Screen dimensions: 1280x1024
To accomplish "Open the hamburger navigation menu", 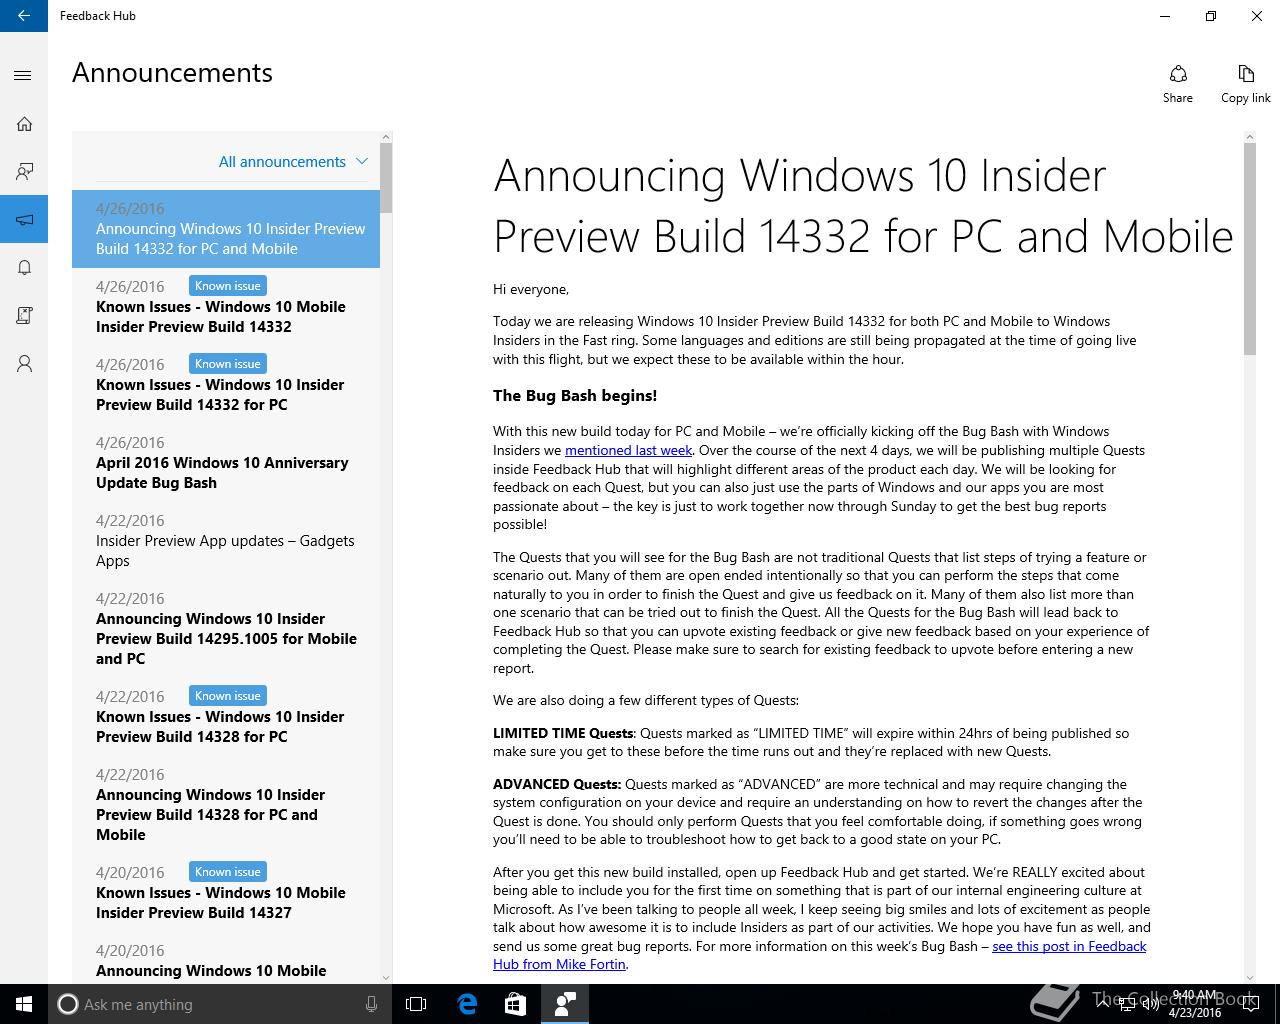I will coord(24,76).
